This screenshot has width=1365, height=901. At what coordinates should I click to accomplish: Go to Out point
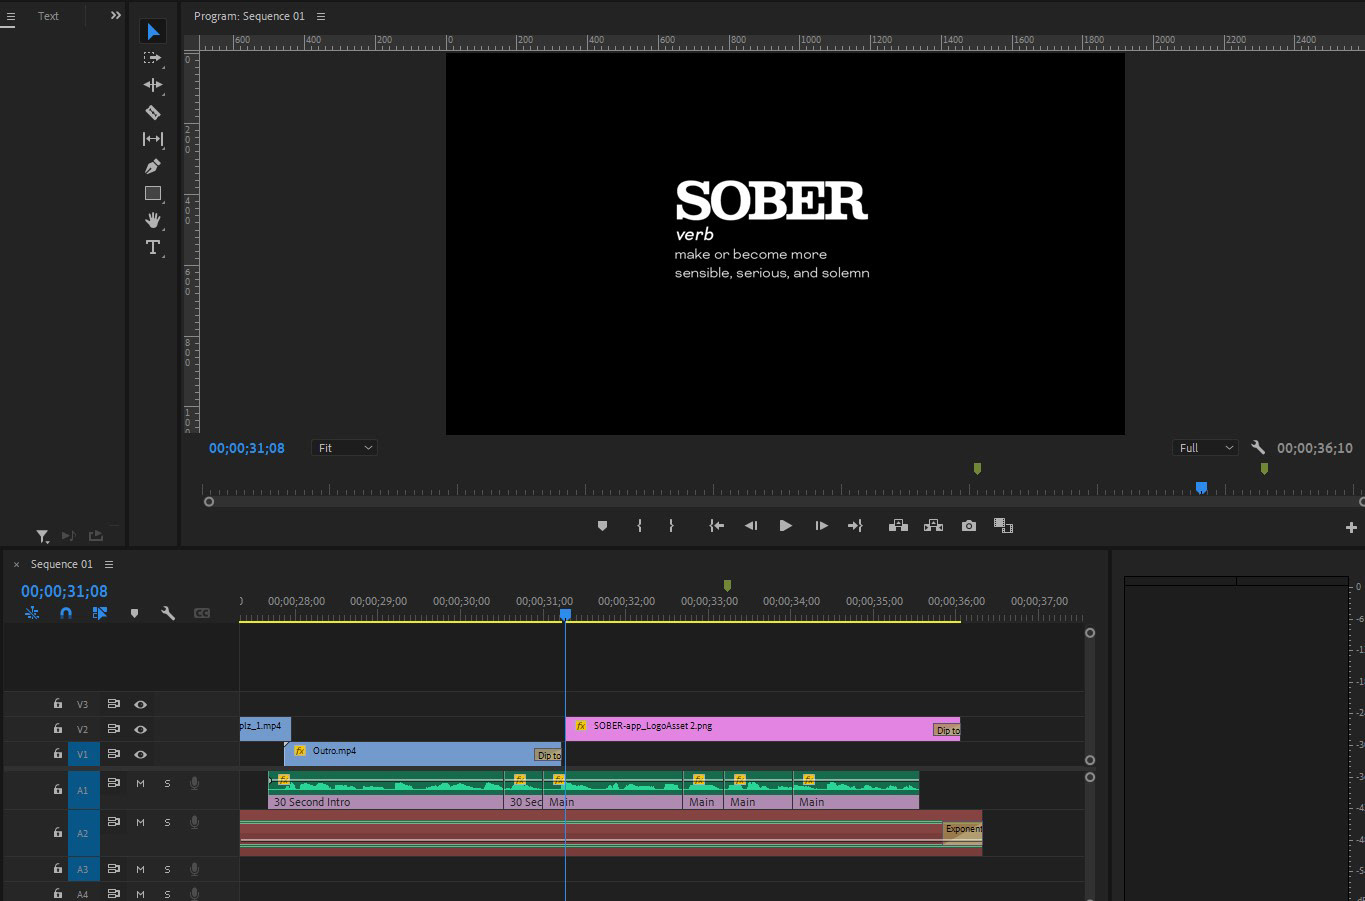[855, 526]
